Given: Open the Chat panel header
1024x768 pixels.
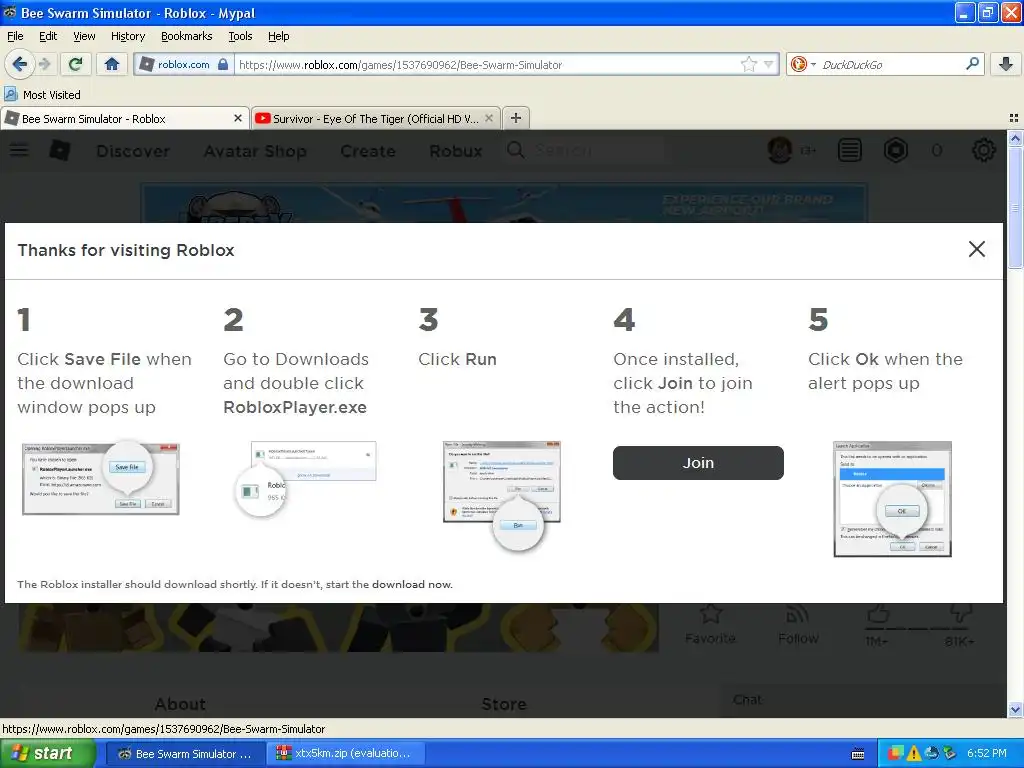Looking at the screenshot, I should [x=862, y=700].
